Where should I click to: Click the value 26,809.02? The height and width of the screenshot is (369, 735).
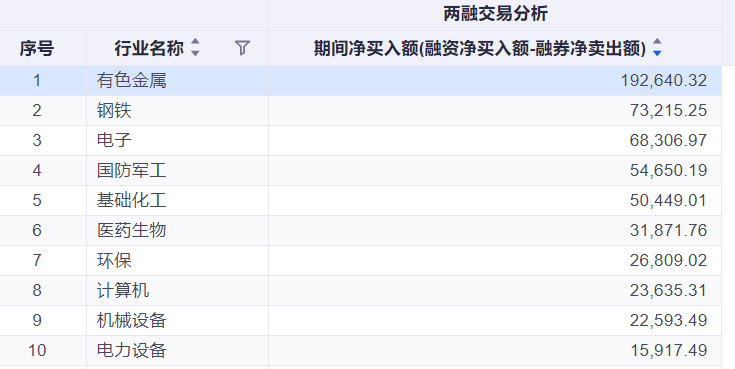668,261
